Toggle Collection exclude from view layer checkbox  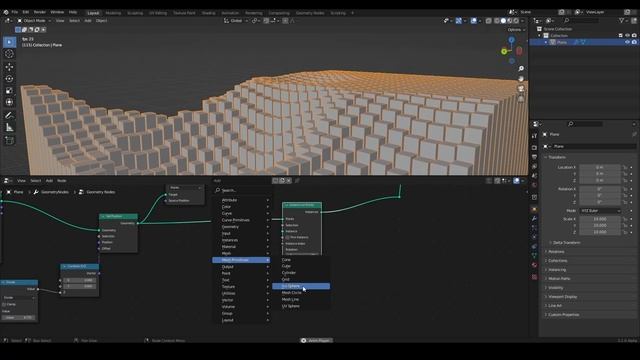pos(620,36)
